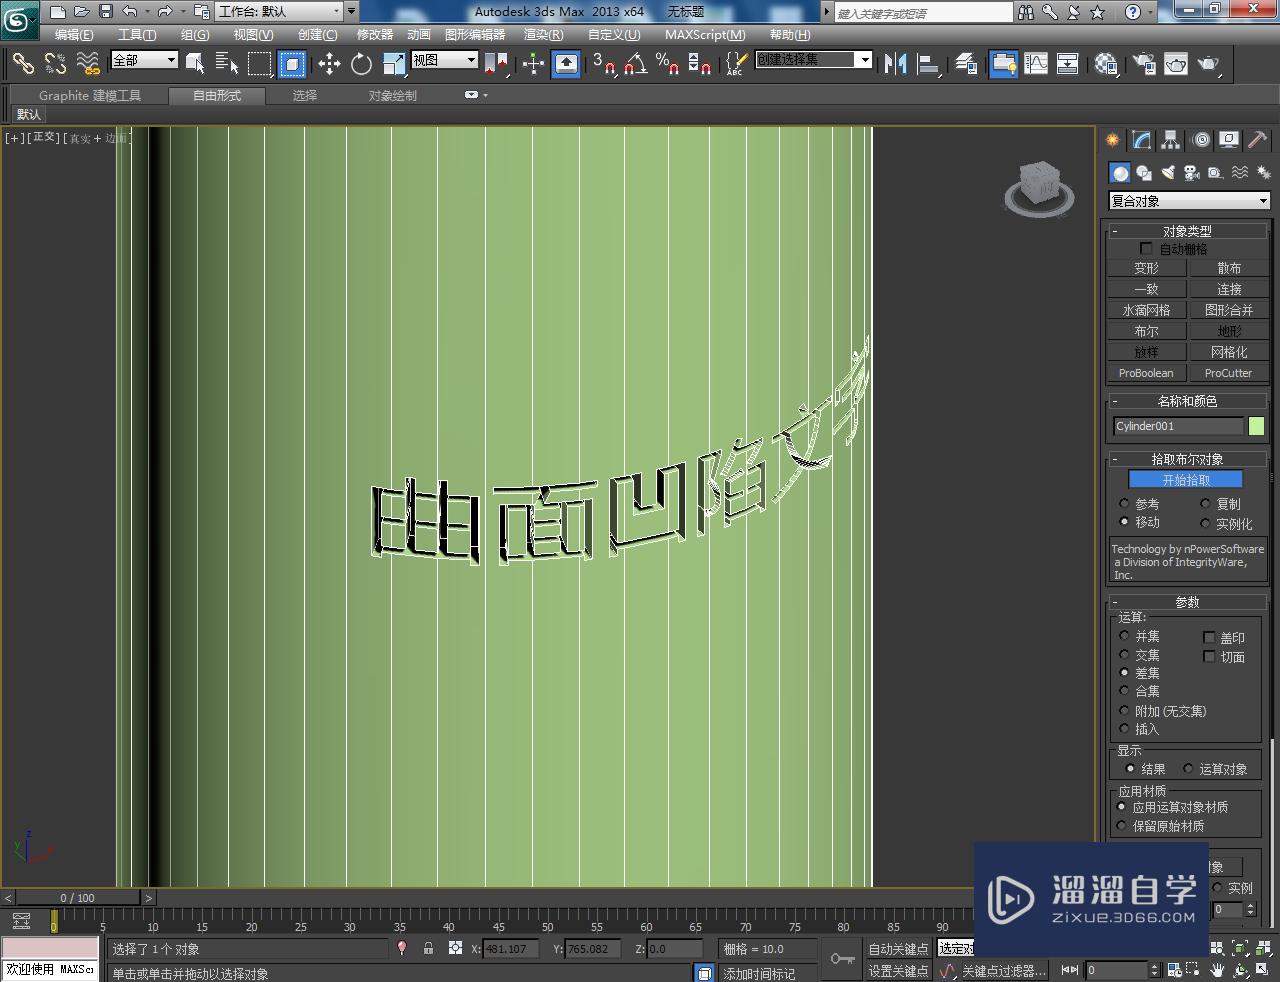The width and height of the screenshot is (1280, 982).
Task: Switch to 自由形式 ribbon tab
Action: pos(217,96)
